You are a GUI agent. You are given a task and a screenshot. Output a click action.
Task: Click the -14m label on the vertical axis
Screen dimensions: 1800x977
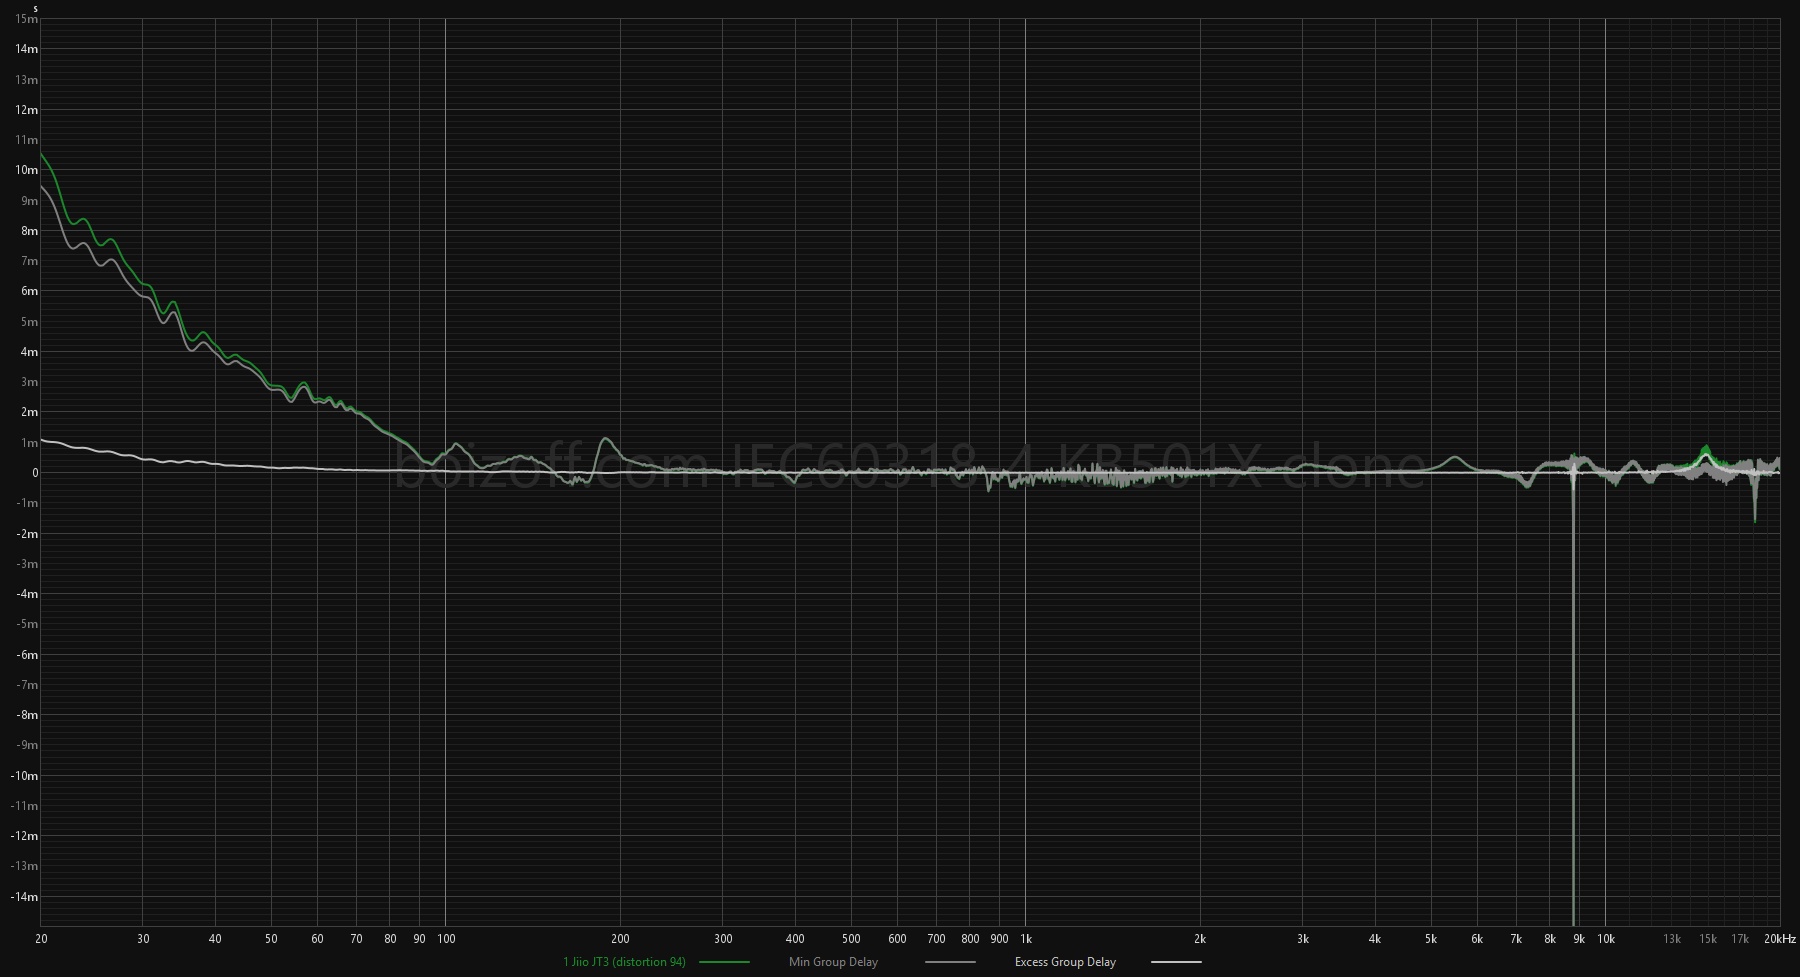tap(25, 897)
